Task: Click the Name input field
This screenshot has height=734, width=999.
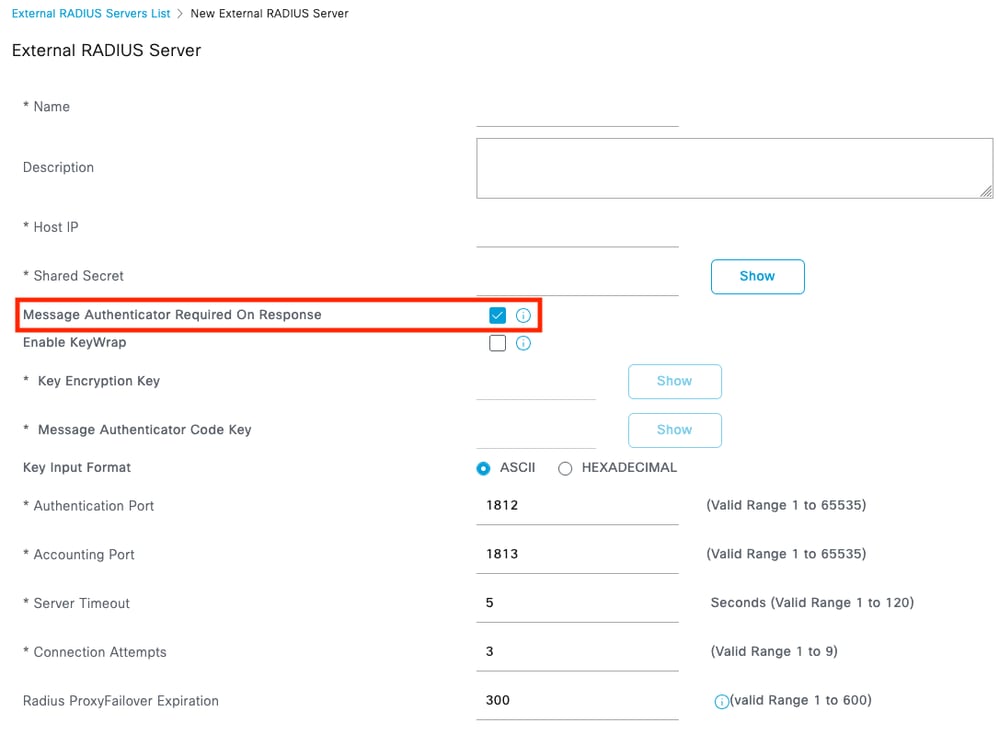Action: [x=577, y=111]
